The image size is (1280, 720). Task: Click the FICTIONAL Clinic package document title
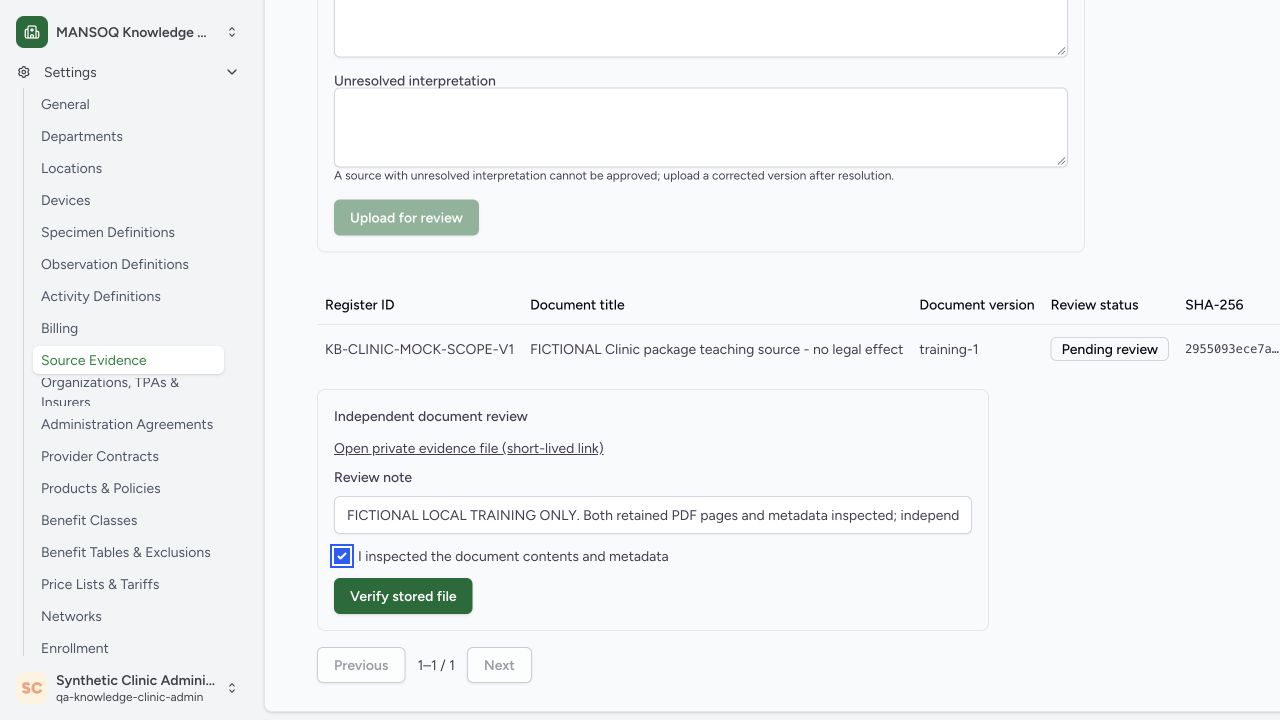point(717,349)
